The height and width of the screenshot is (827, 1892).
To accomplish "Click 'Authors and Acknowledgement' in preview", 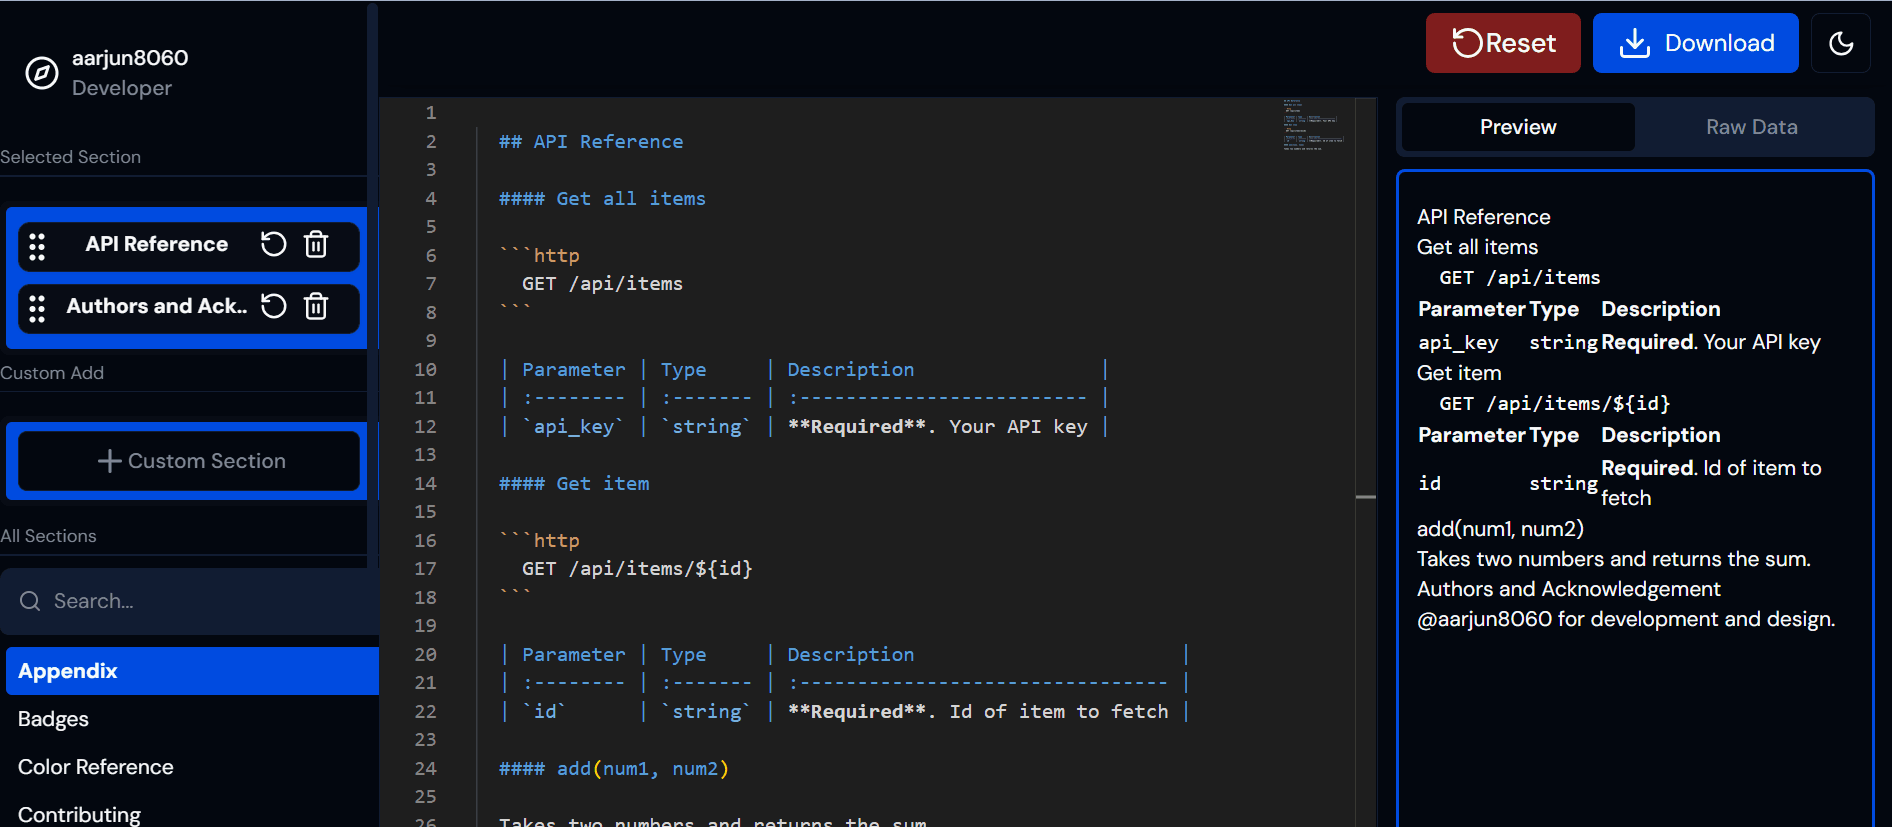I will pyautogui.click(x=1569, y=589).
